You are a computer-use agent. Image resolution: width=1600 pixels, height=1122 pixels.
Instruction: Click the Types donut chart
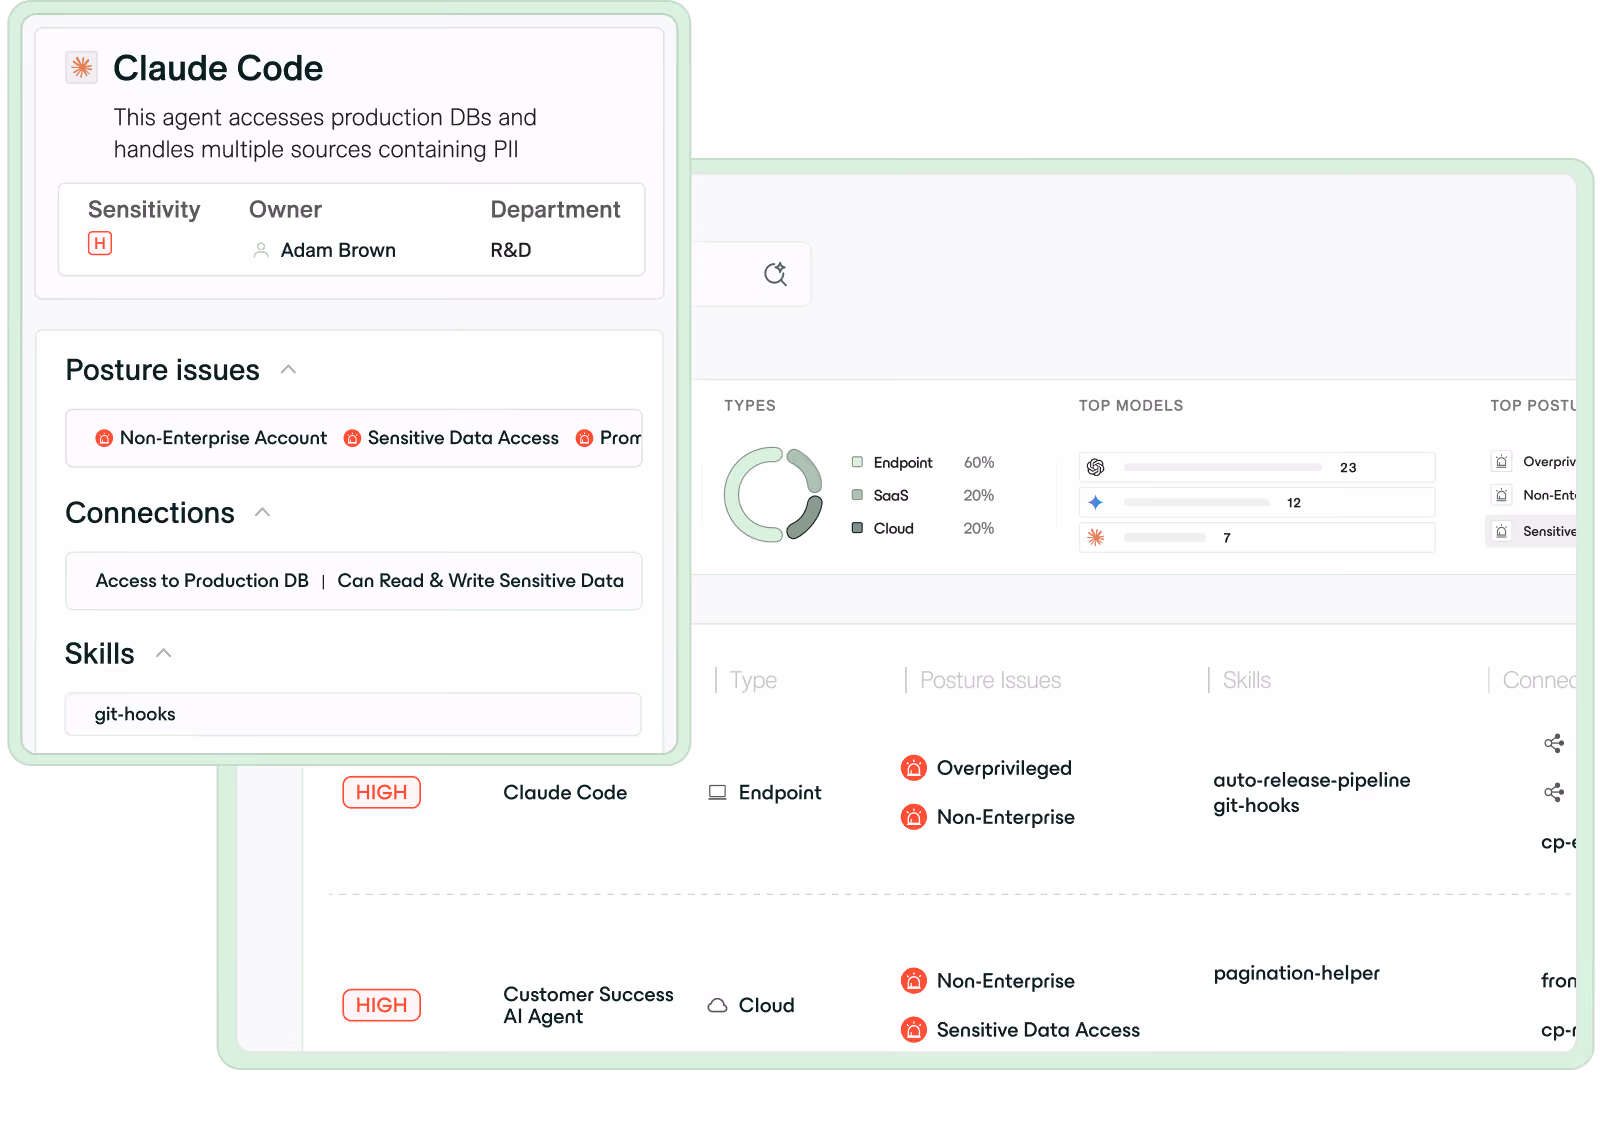(x=773, y=494)
